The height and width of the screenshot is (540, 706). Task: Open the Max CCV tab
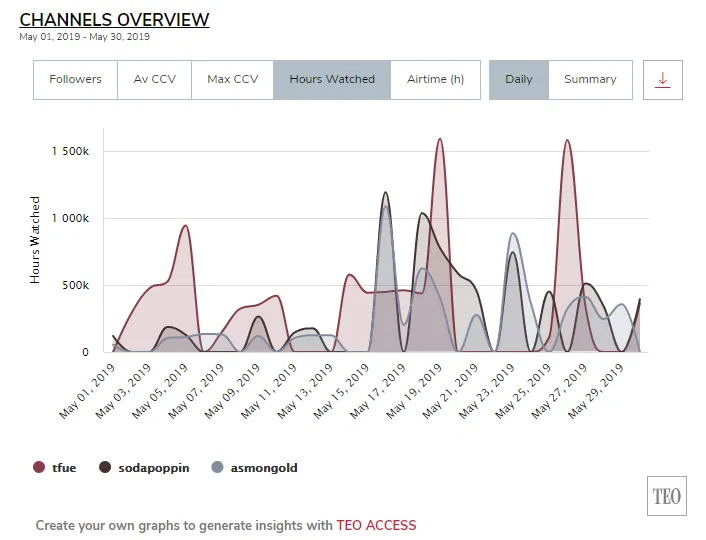232,80
